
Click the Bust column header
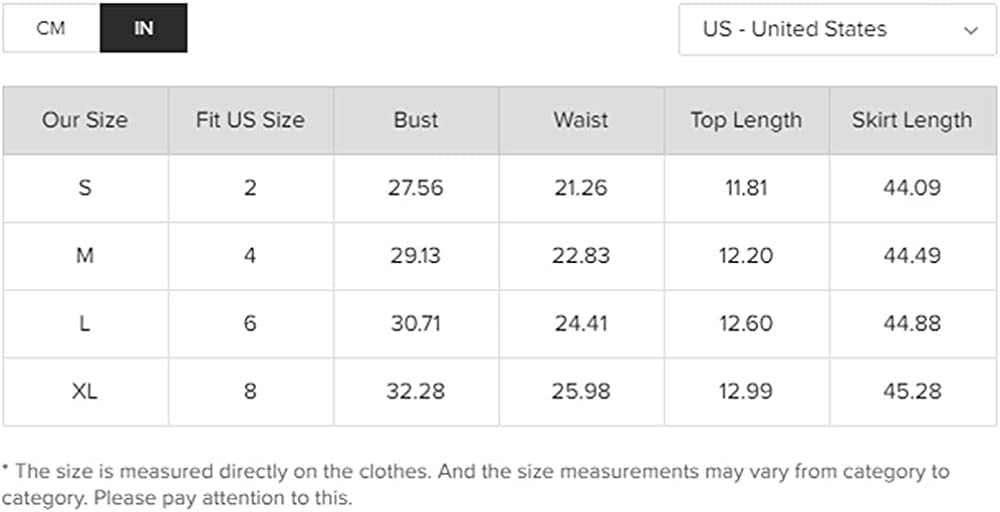coord(416,121)
